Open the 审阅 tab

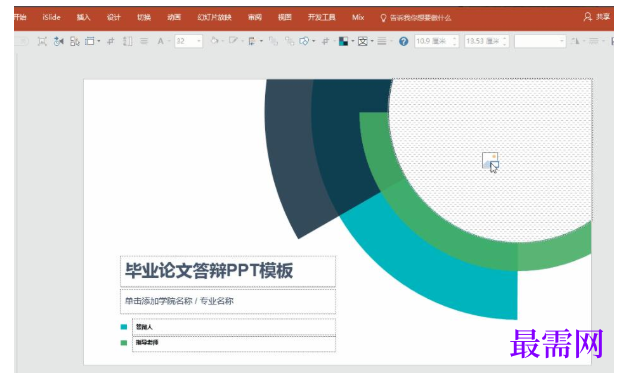(255, 17)
